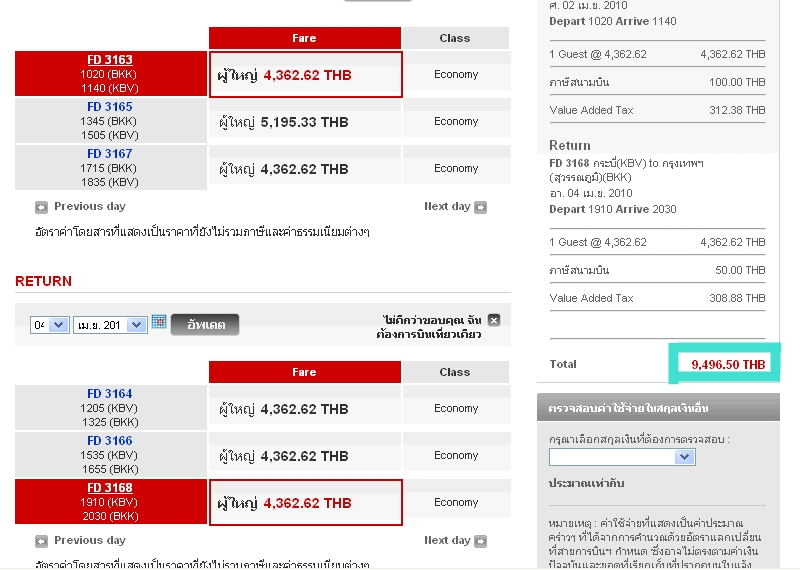Open flight FD 3163 link
Screen dimensions: 800x570
(x=110, y=60)
